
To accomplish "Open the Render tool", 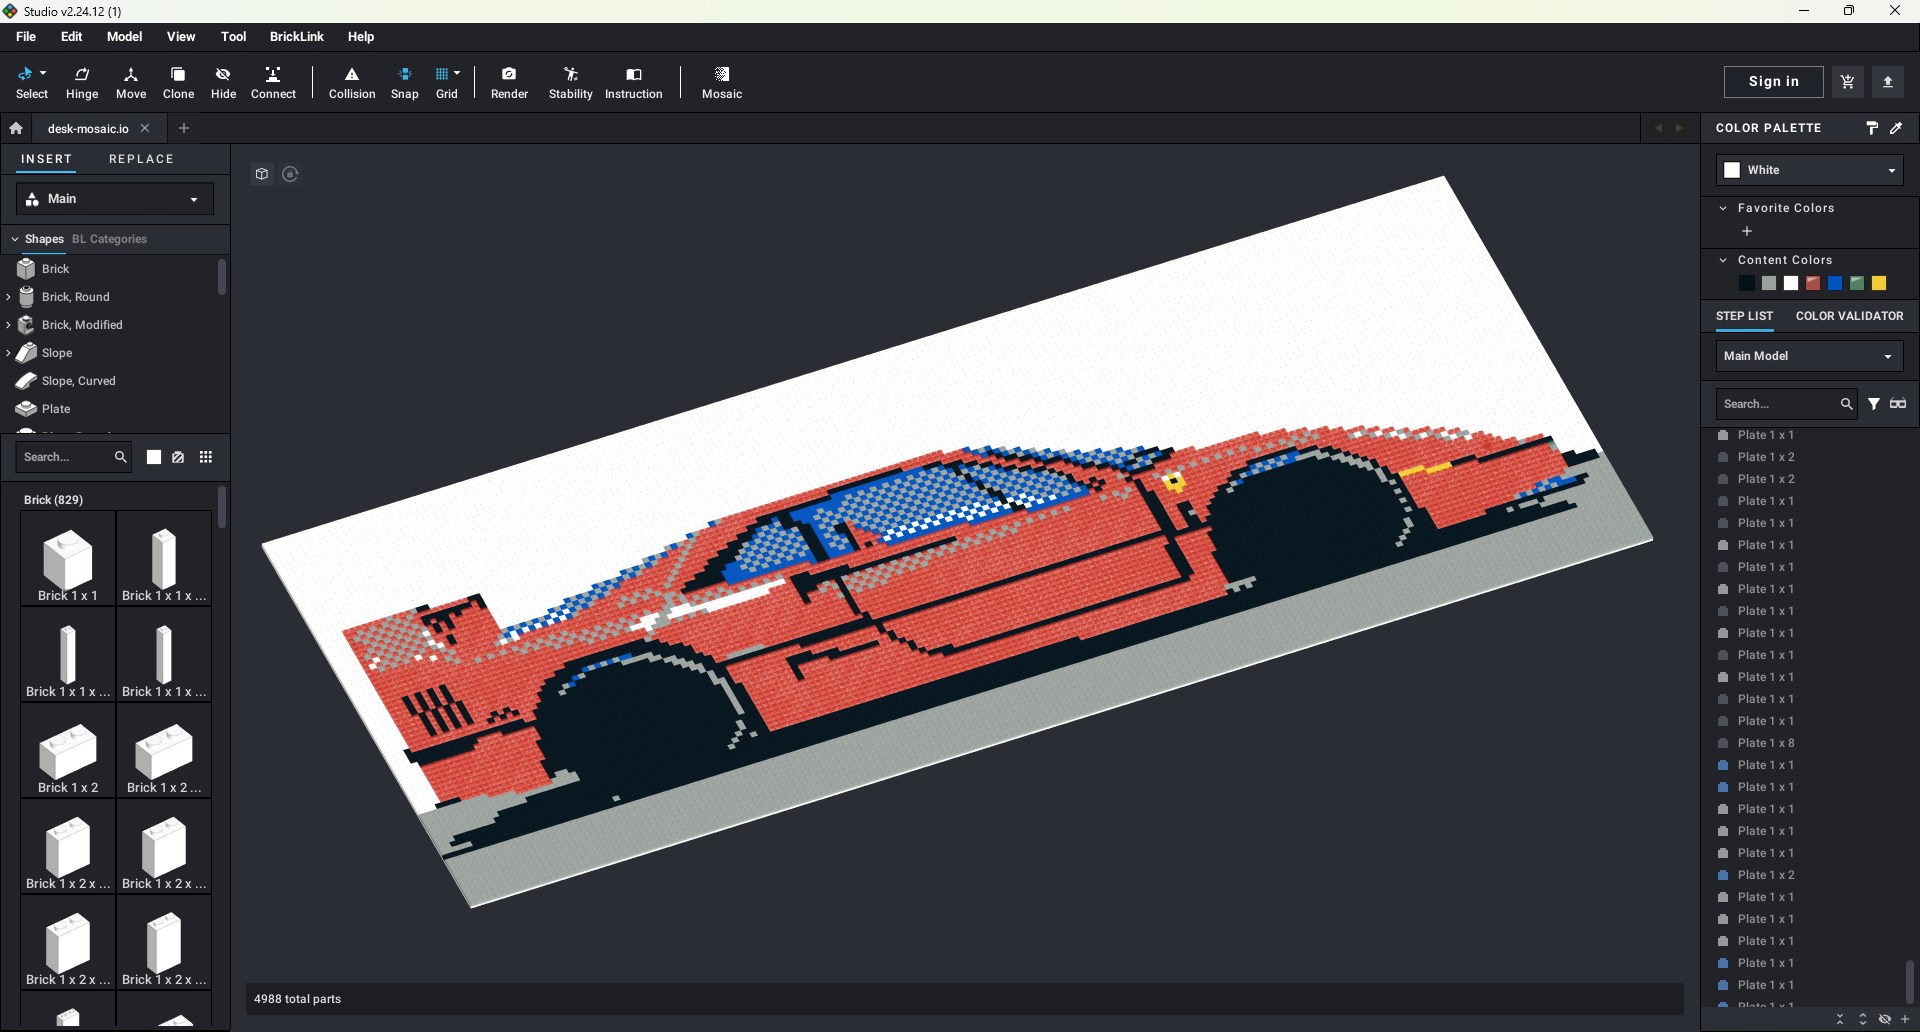I will tap(509, 82).
